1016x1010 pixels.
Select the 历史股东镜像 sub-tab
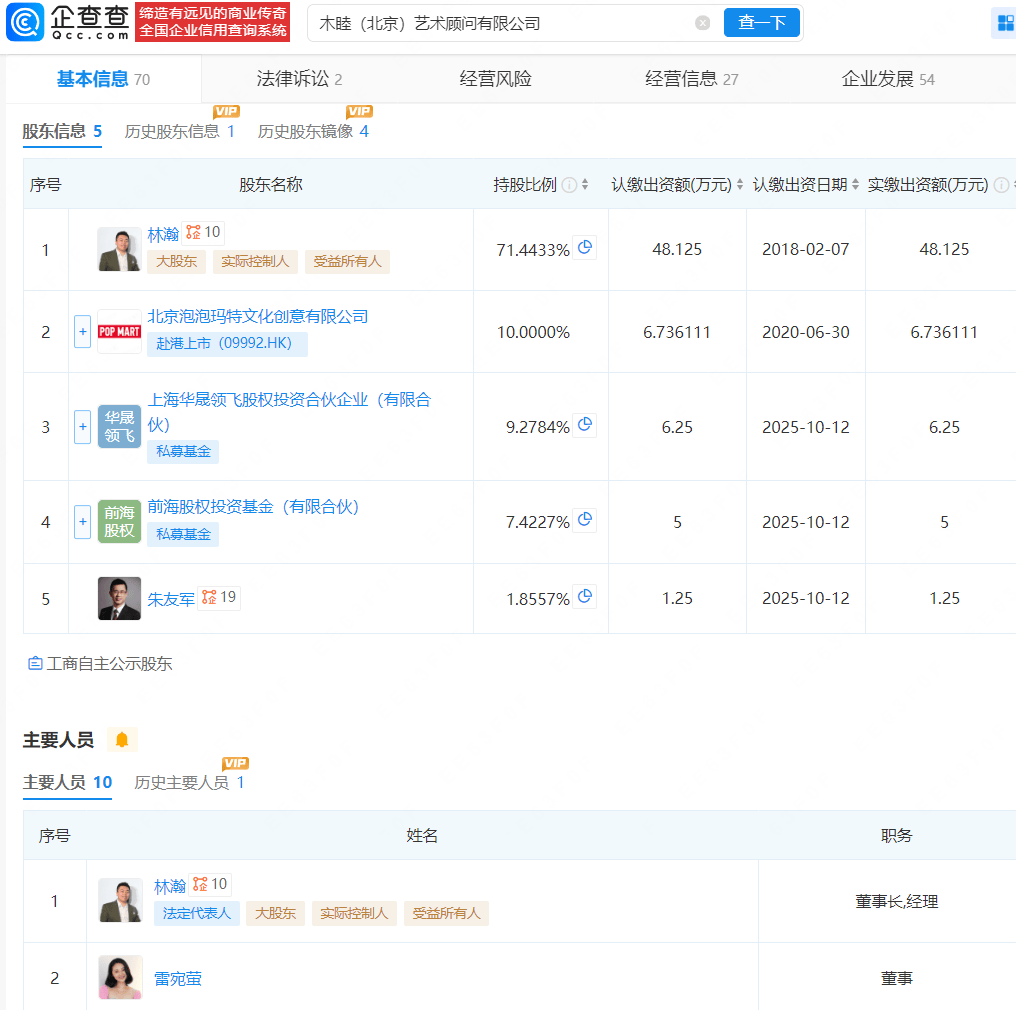pyautogui.click(x=313, y=132)
